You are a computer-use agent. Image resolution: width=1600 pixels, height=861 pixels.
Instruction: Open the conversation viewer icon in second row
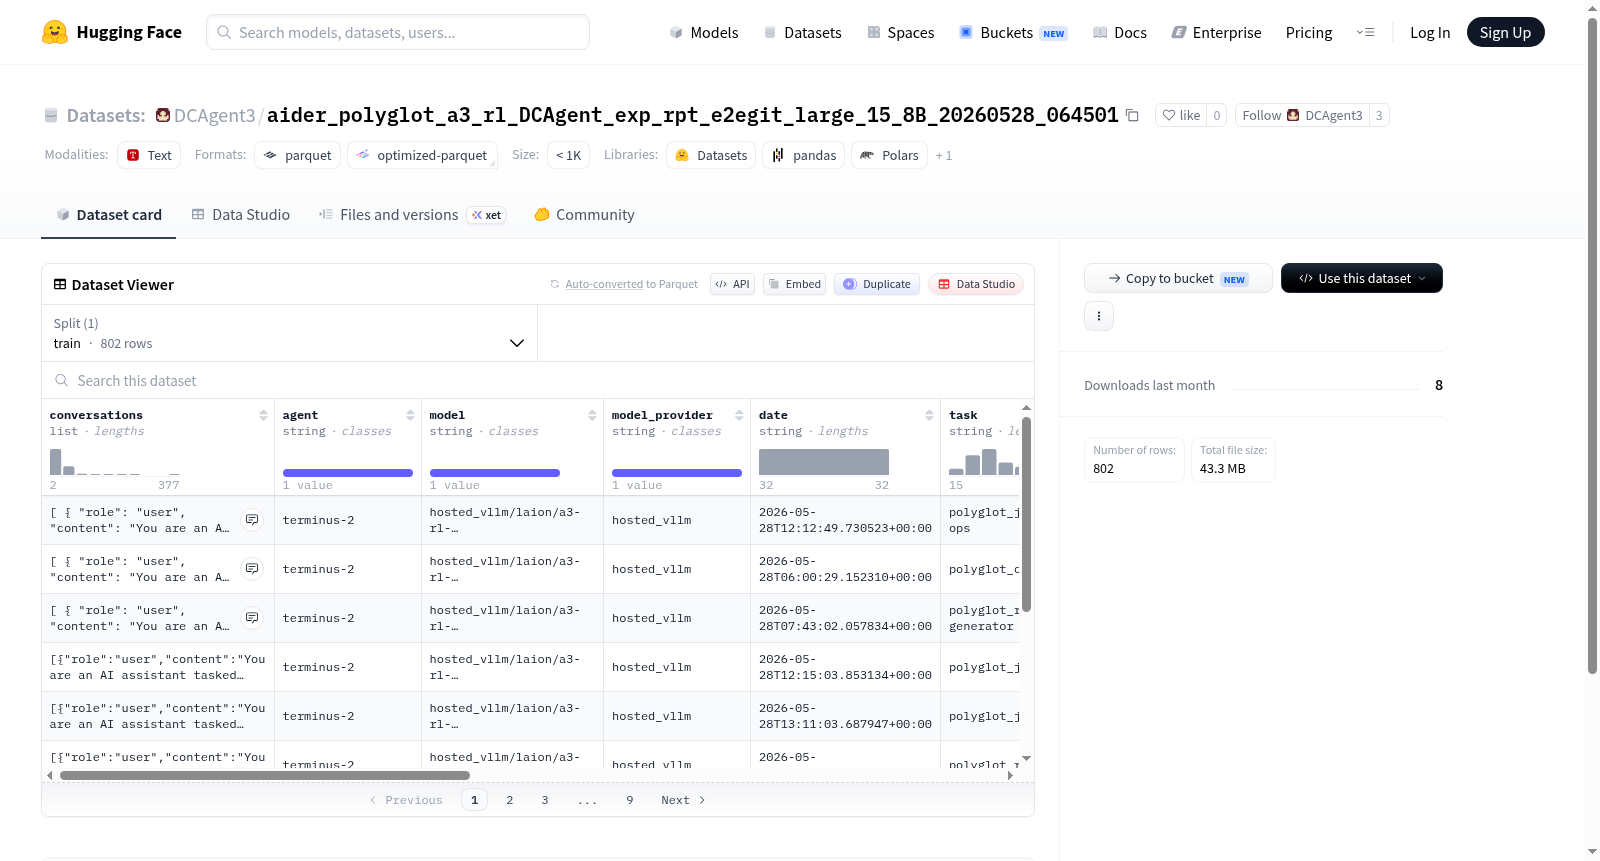pos(252,569)
